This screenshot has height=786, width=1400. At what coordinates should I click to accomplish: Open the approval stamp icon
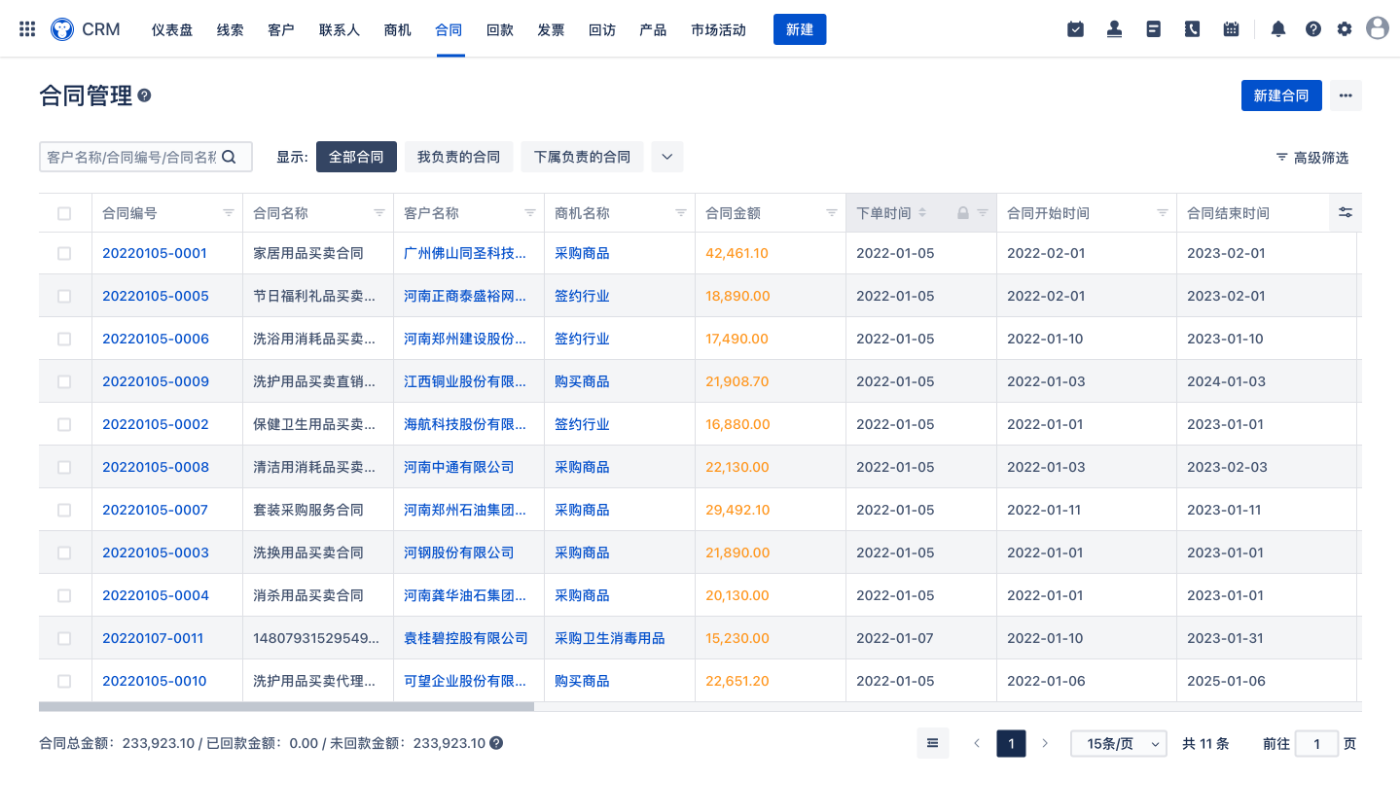(1114, 29)
